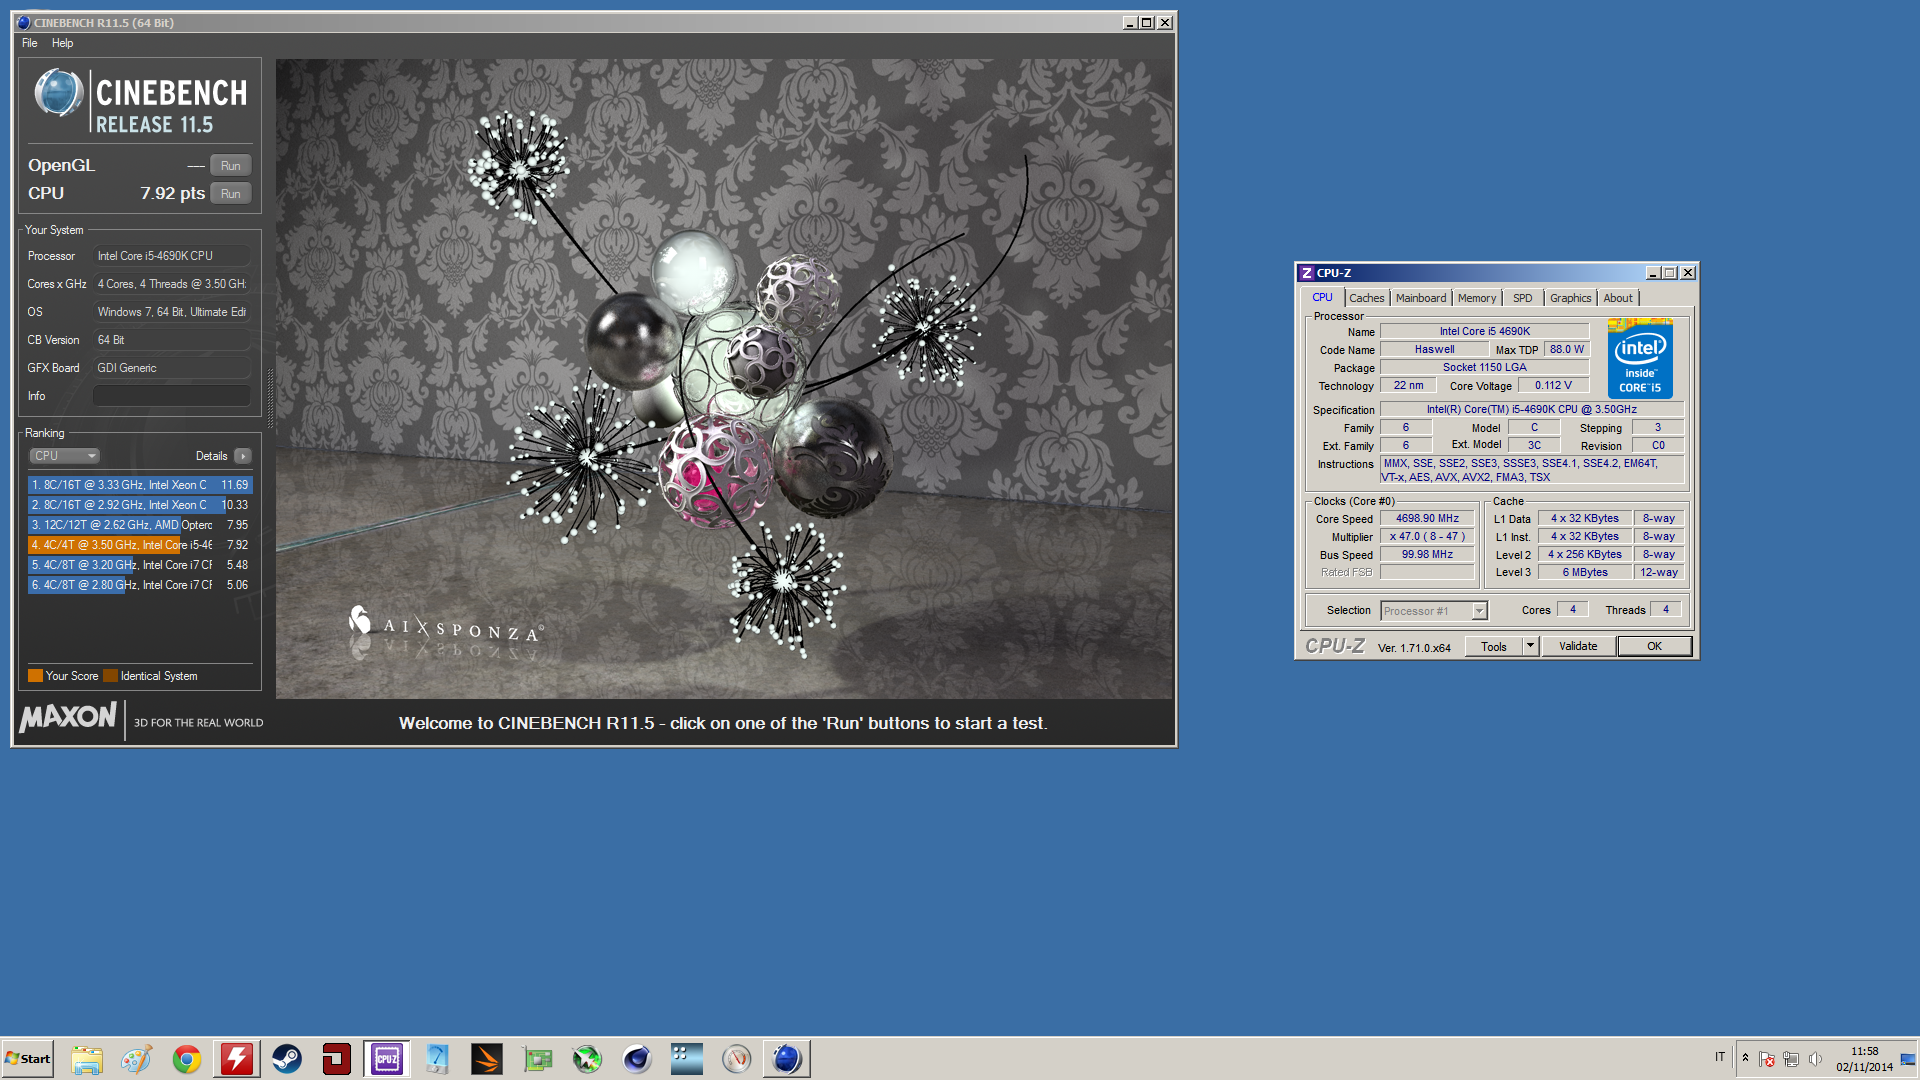1920x1080 pixels.
Task: Click the brown Identical System legend swatch
Action: click(110, 676)
